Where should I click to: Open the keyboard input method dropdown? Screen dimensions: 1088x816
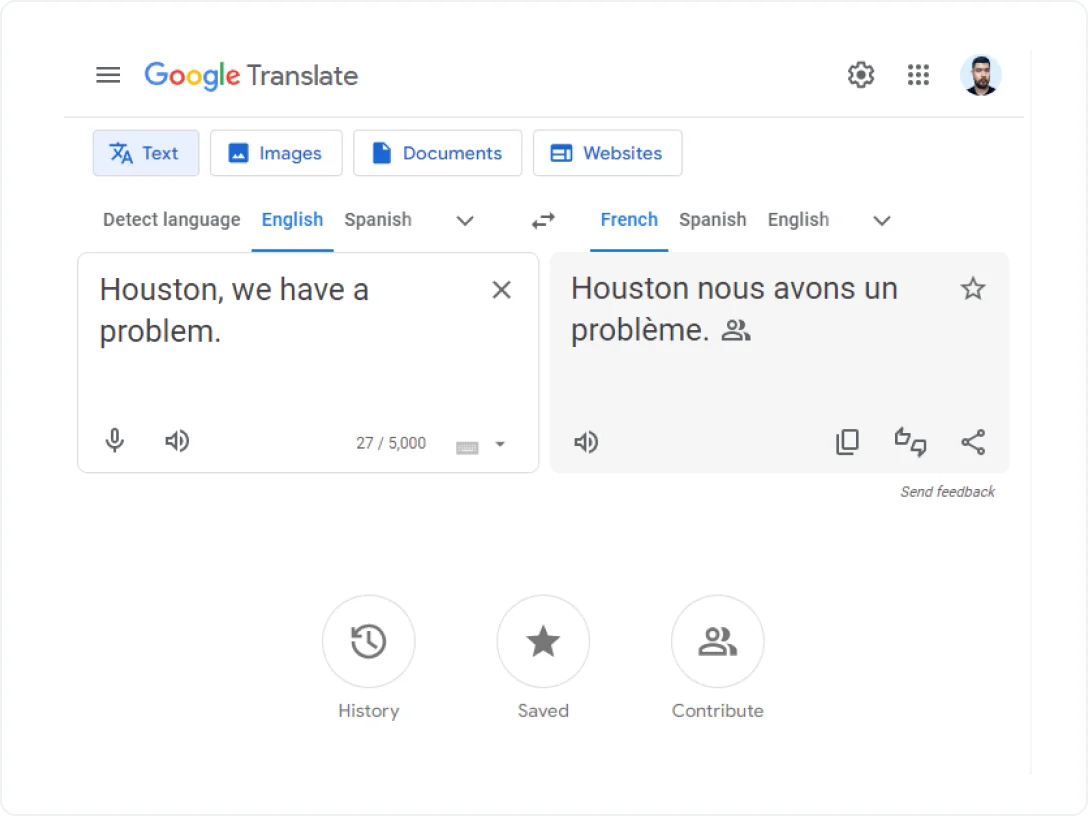(500, 445)
